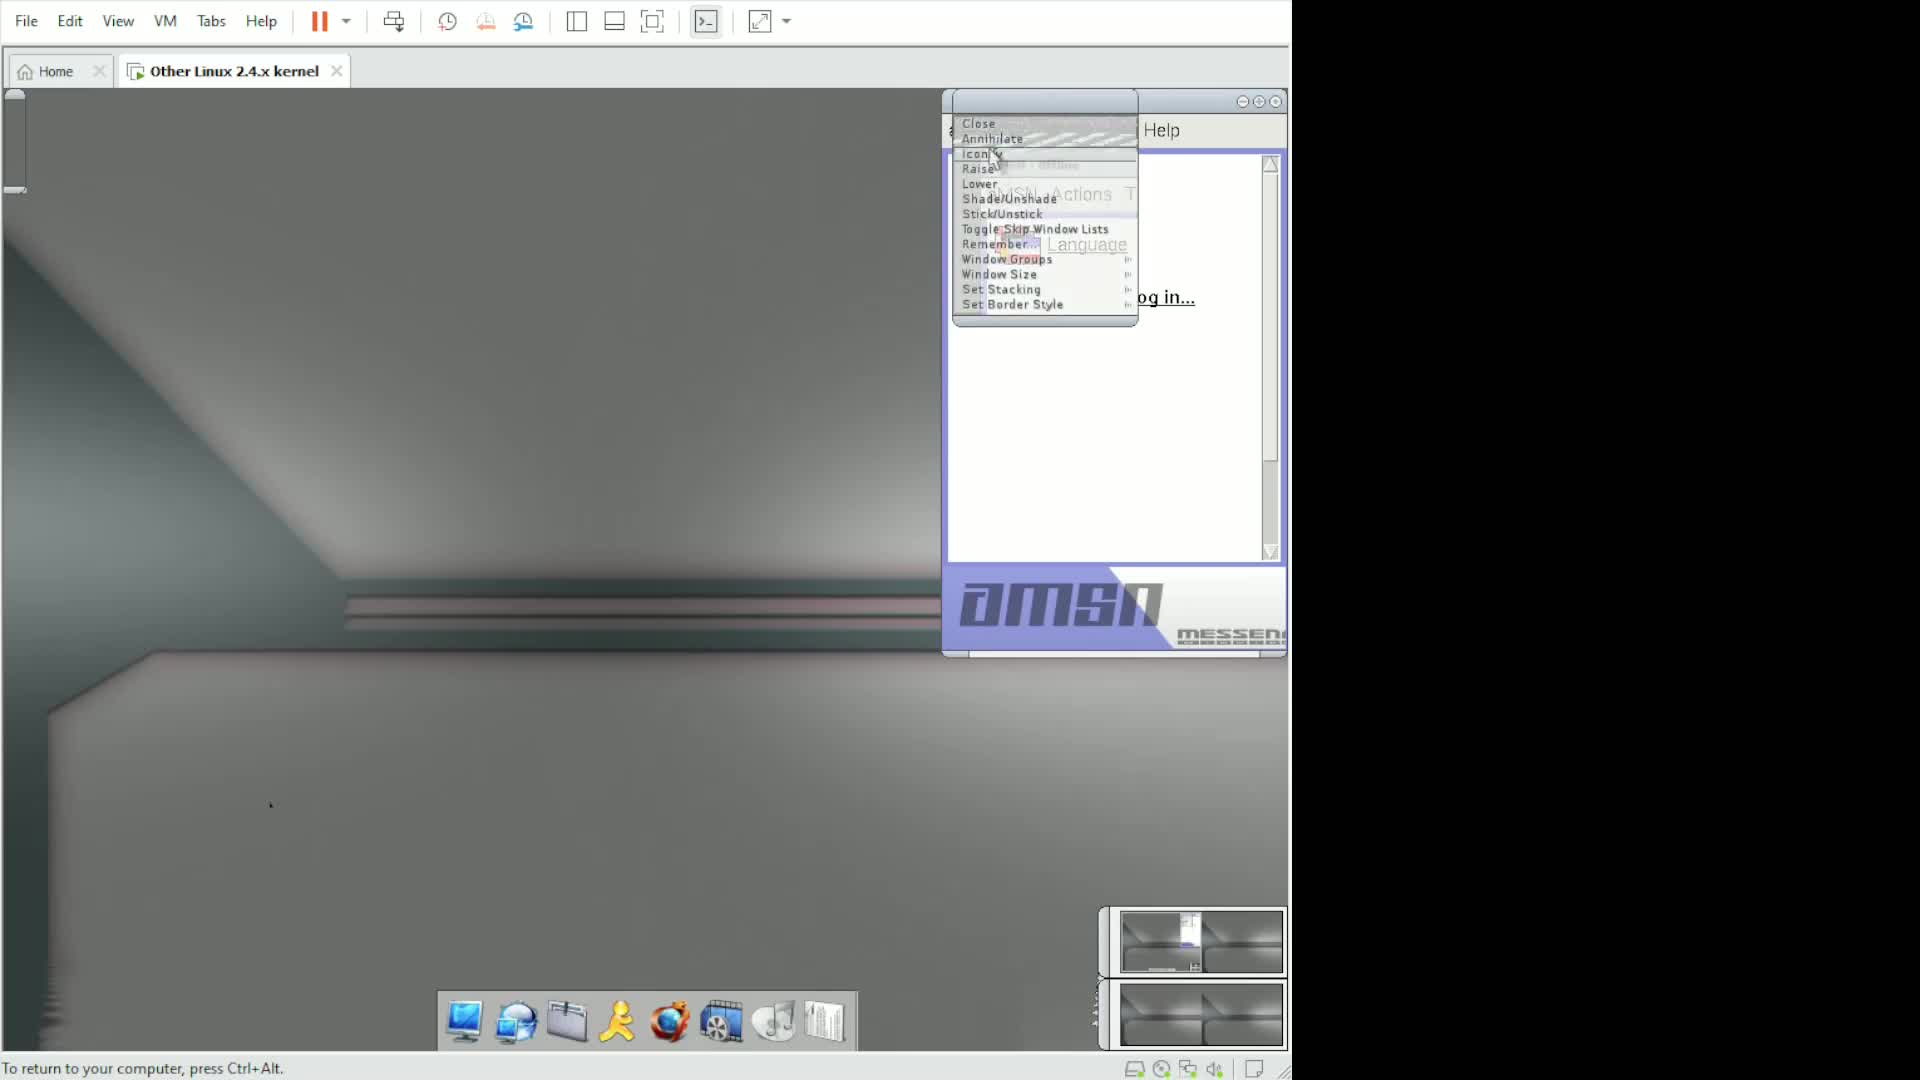This screenshot has width=1920, height=1080.
Task: Select Stick/Unstick in the window menu
Action: point(1003,214)
